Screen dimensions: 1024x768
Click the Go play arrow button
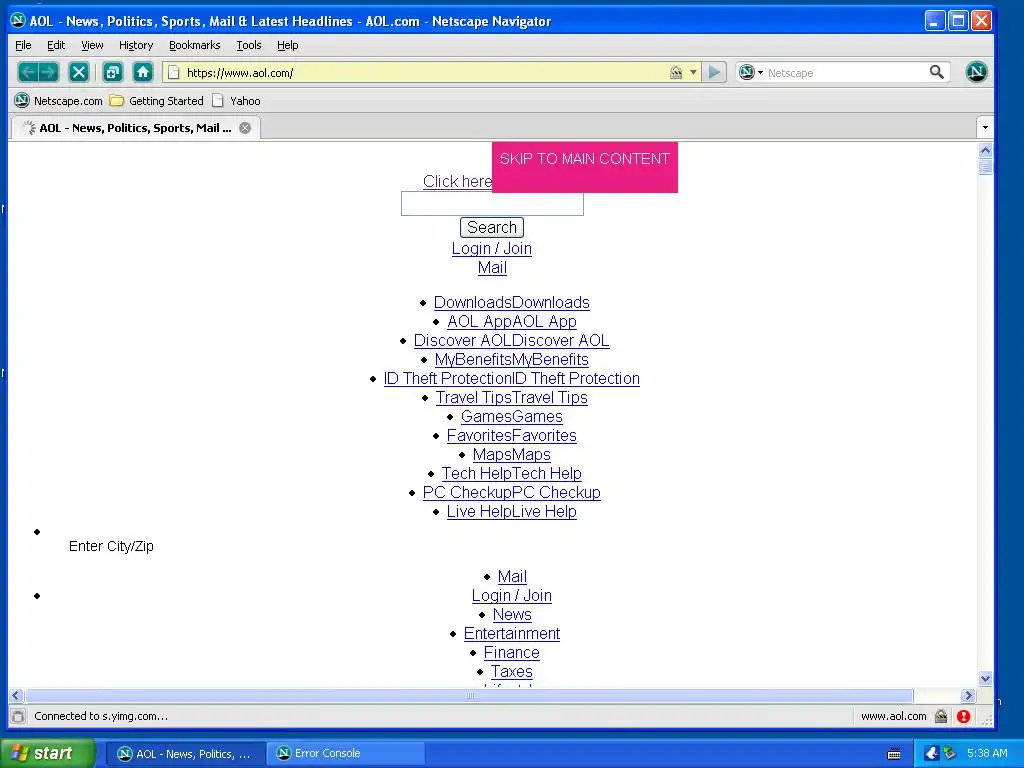(714, 72)
